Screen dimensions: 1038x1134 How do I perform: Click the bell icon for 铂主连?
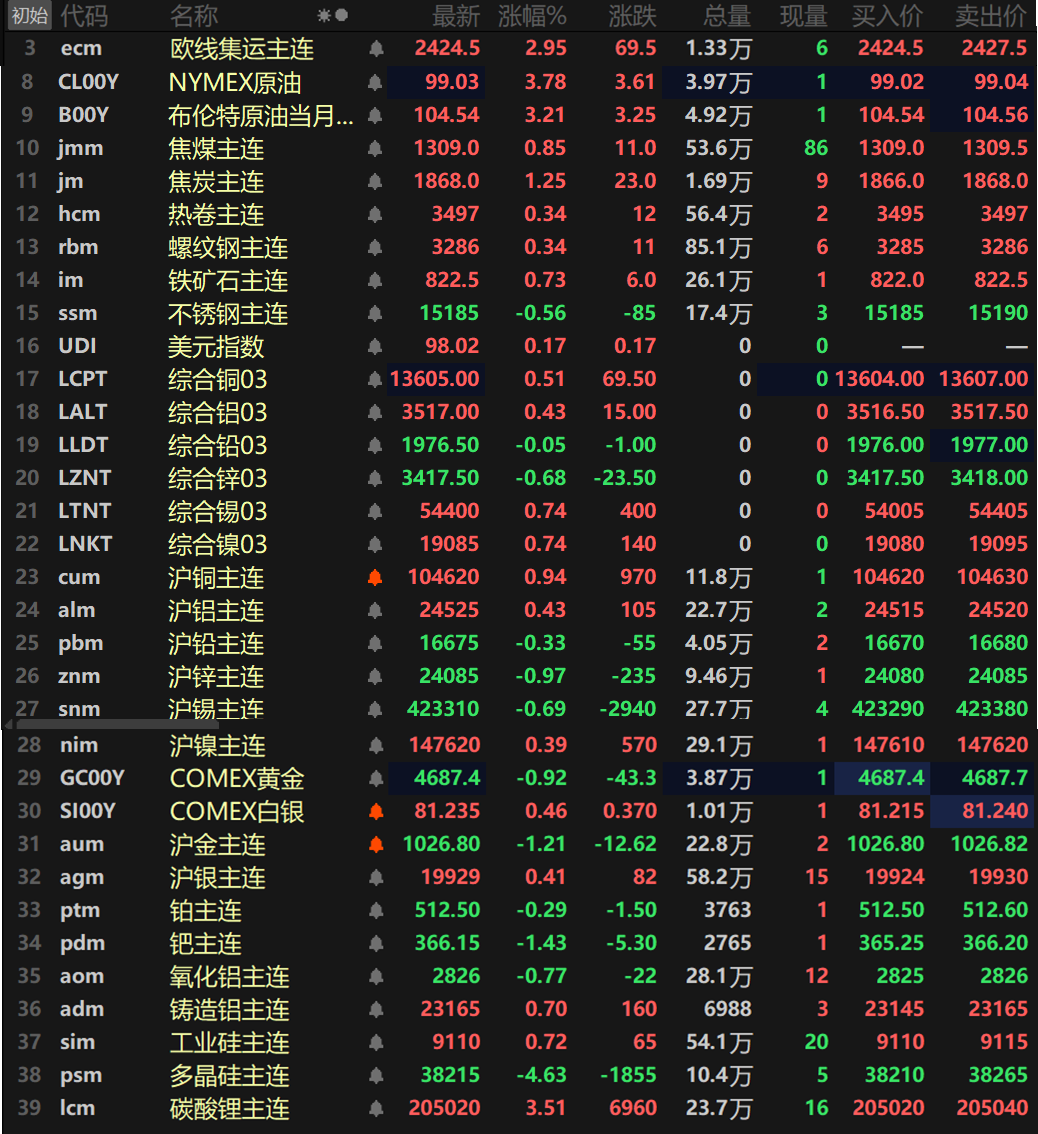point(376,911)
